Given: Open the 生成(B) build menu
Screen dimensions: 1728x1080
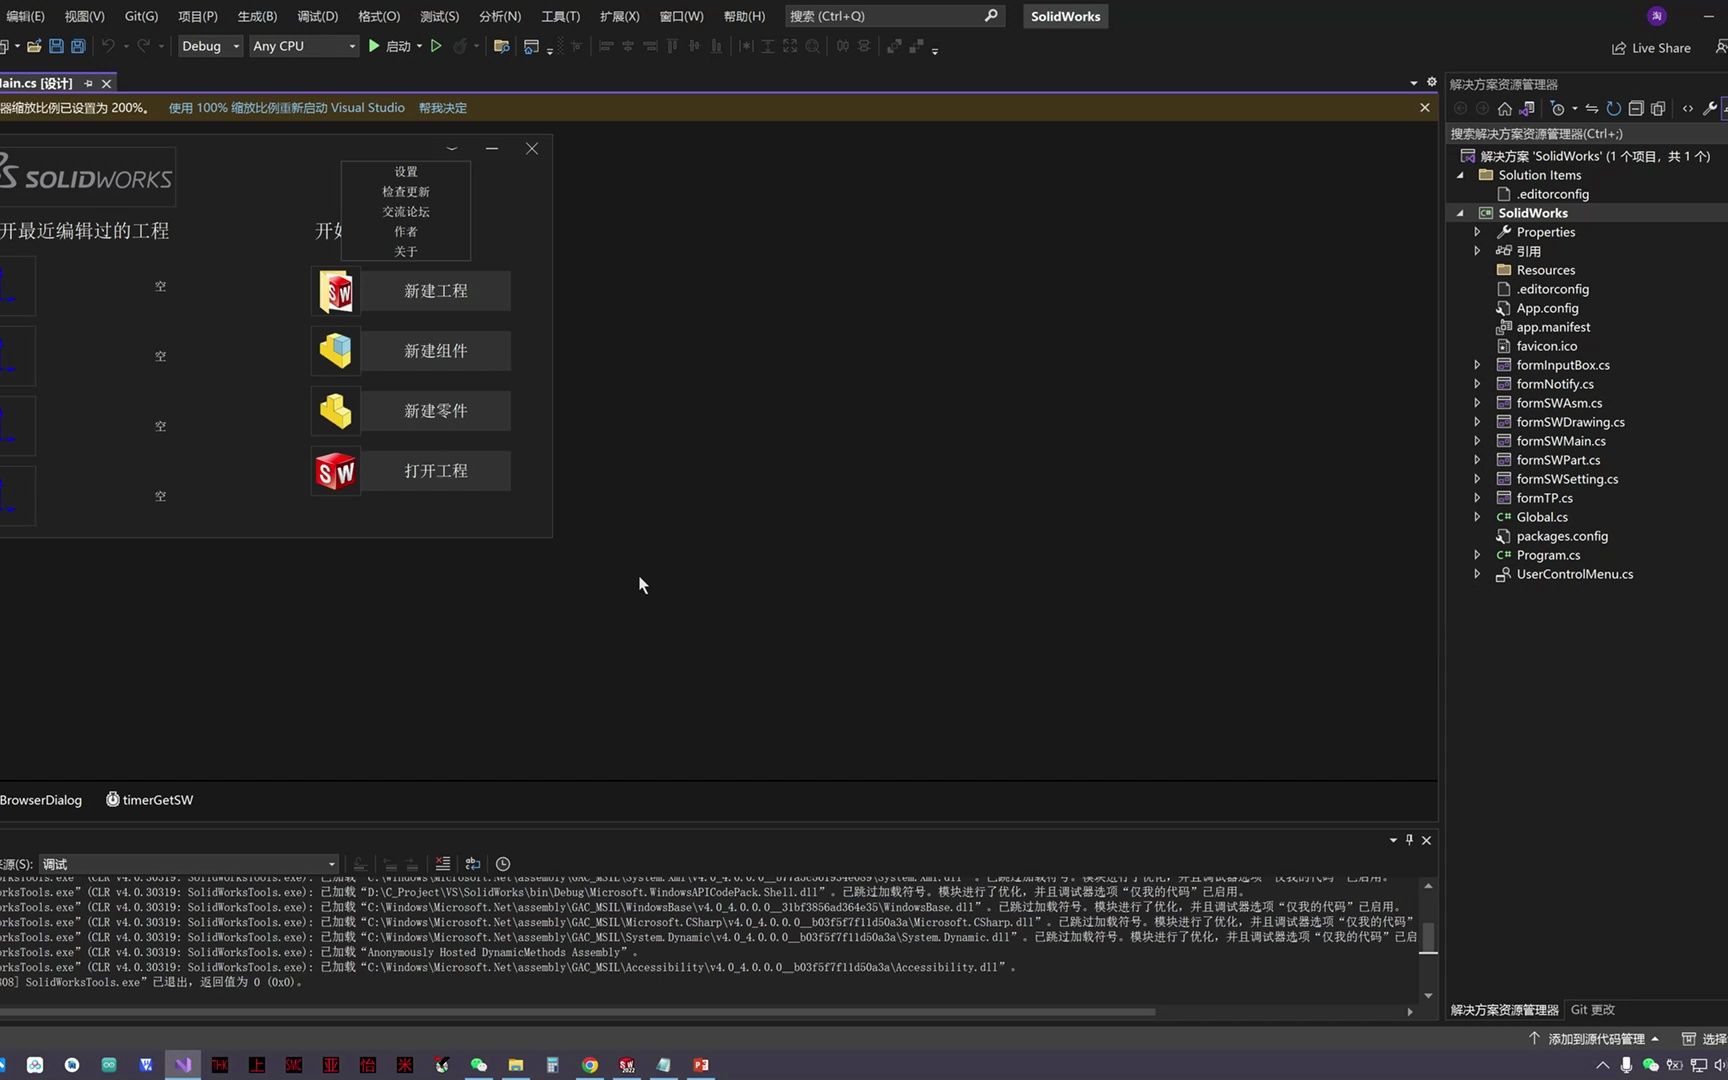Looking at the screenshot, I should click(257, 16).
